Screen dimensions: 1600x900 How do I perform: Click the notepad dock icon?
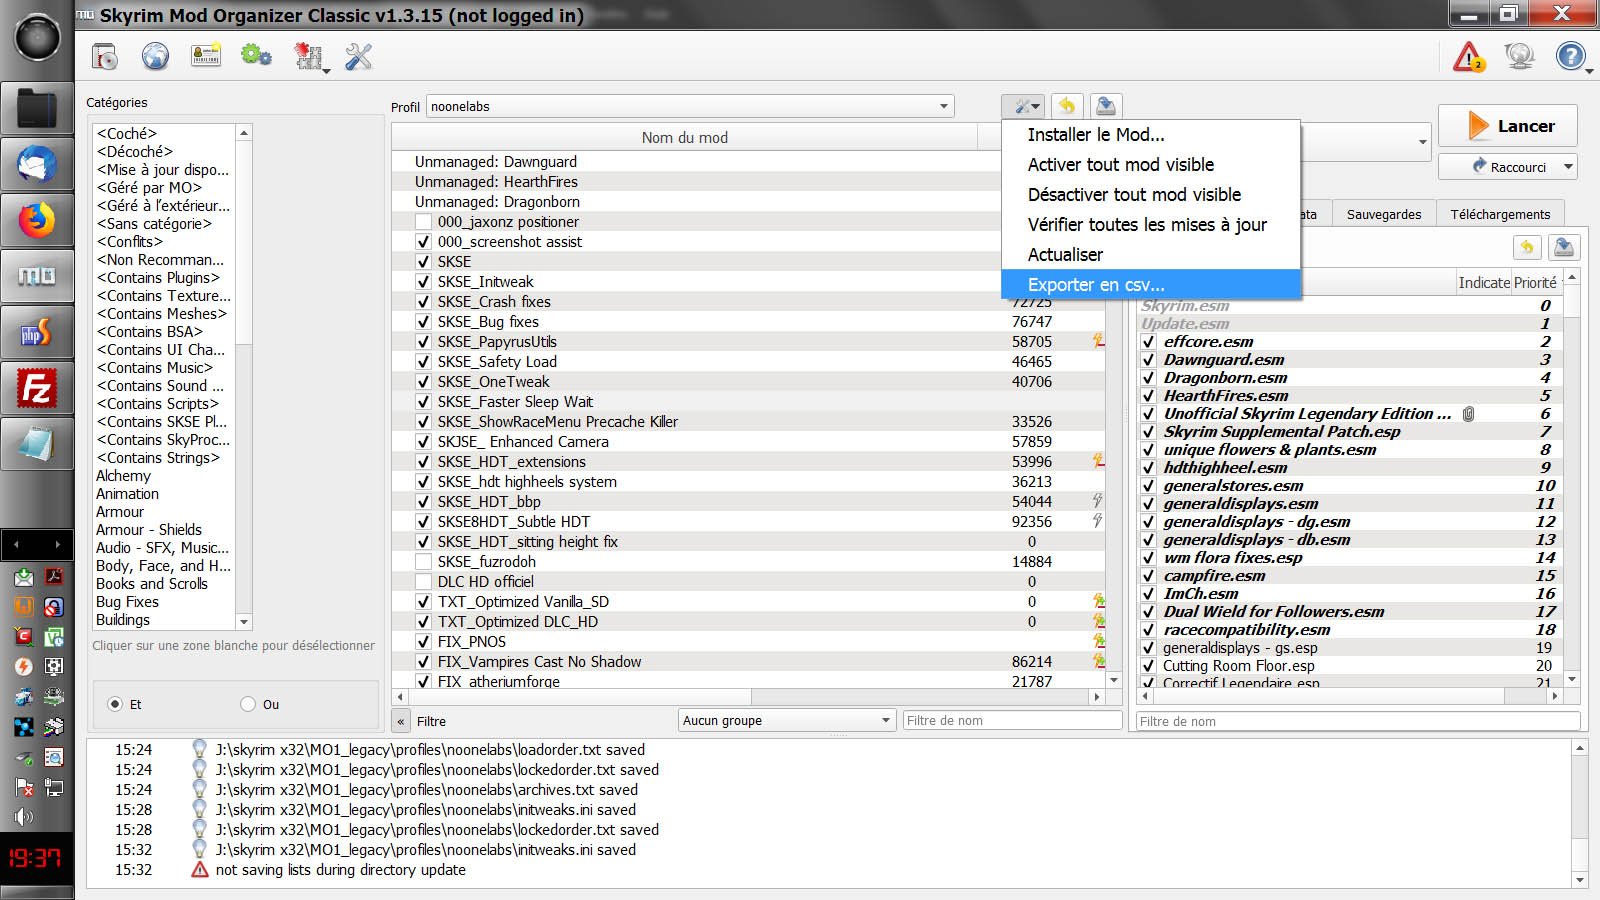point(37,444)
